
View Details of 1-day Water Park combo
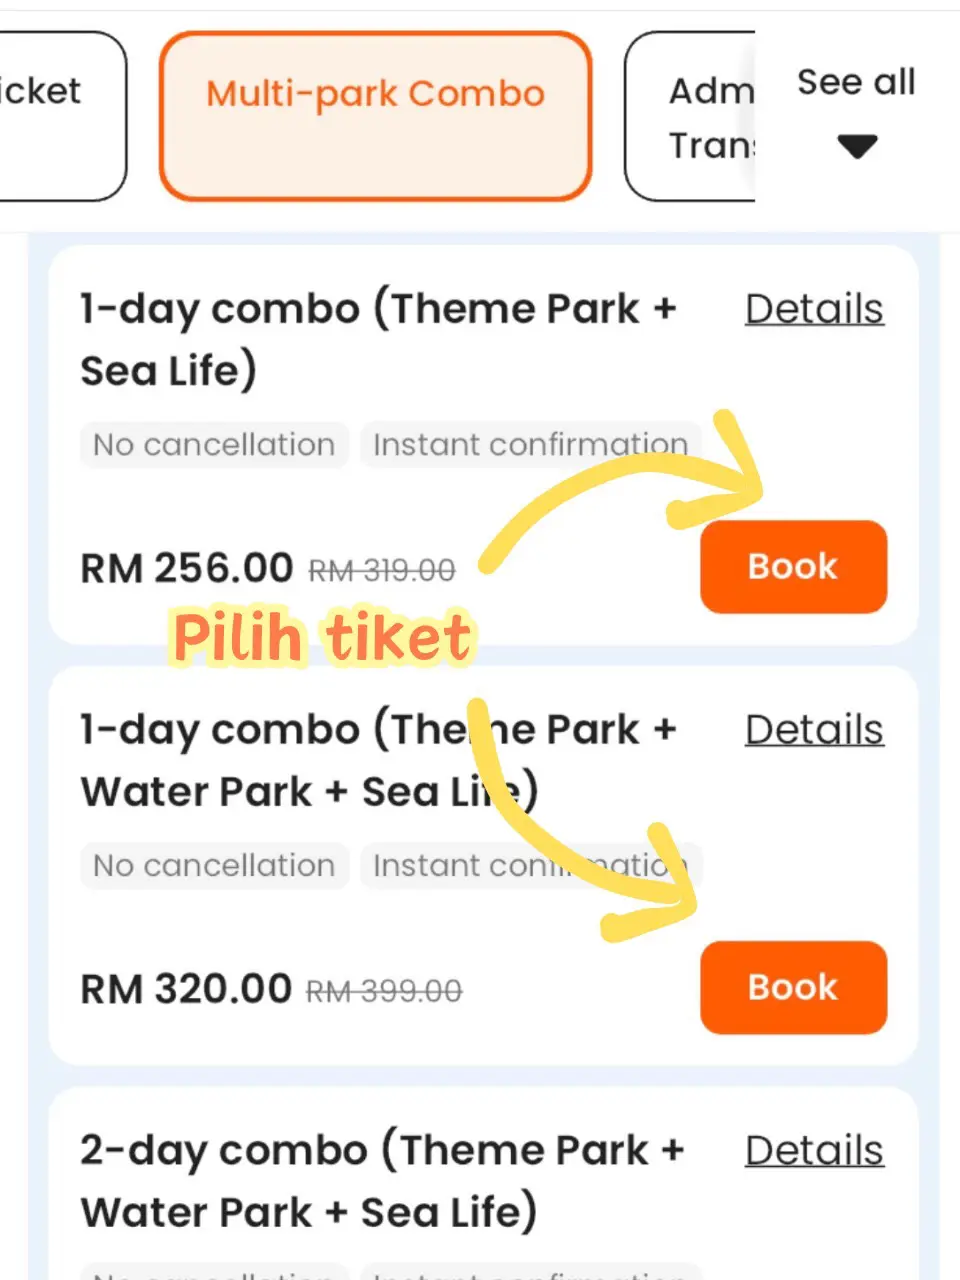(x=814, y=730)
